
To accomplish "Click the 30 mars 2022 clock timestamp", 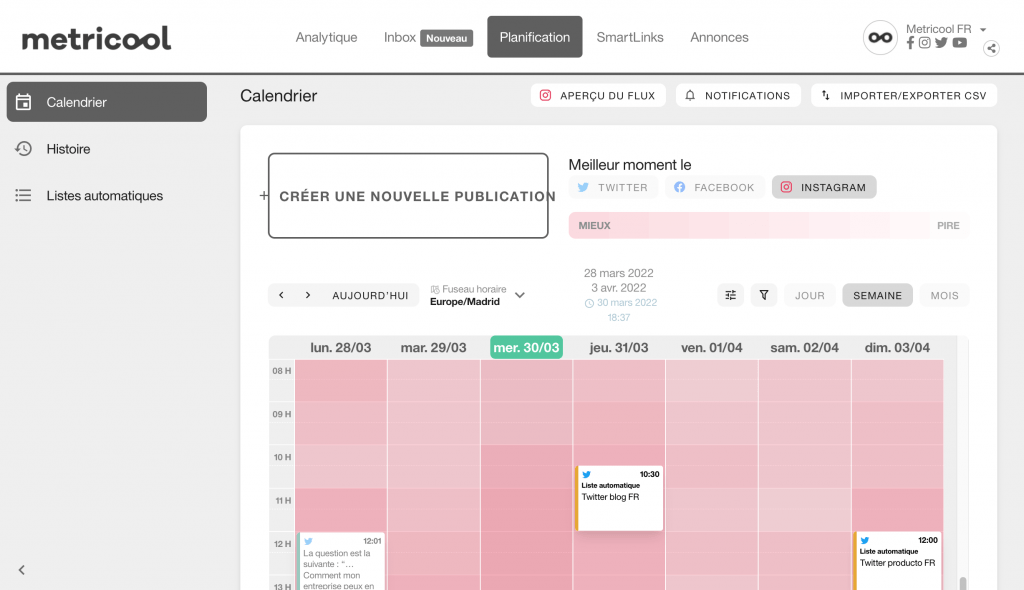I will click(x=620, y=310).
